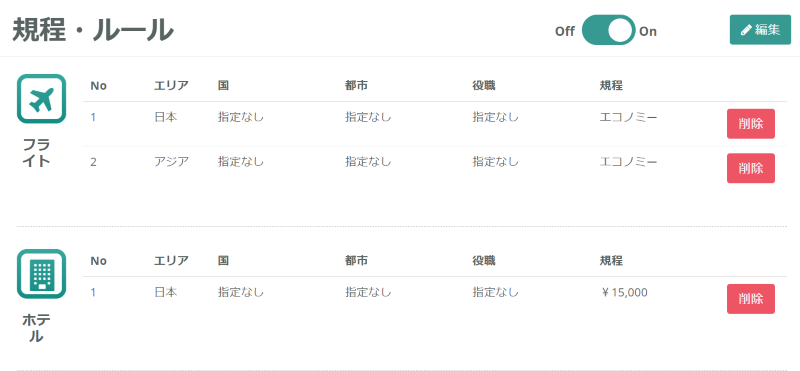Click the On label beside the switch
Viewport: 800px width, 371px height.
(x=648, y=31)
